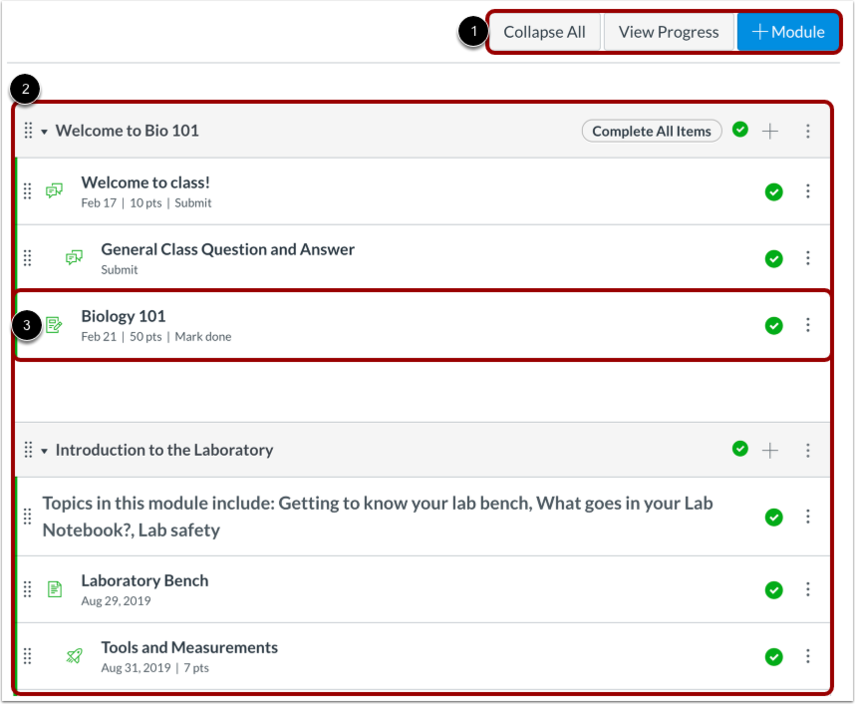Open options menu for Welcome to Bio 101 module
Image resolution: width=855 pixels, height=704 pixels.
pos(808,131)
